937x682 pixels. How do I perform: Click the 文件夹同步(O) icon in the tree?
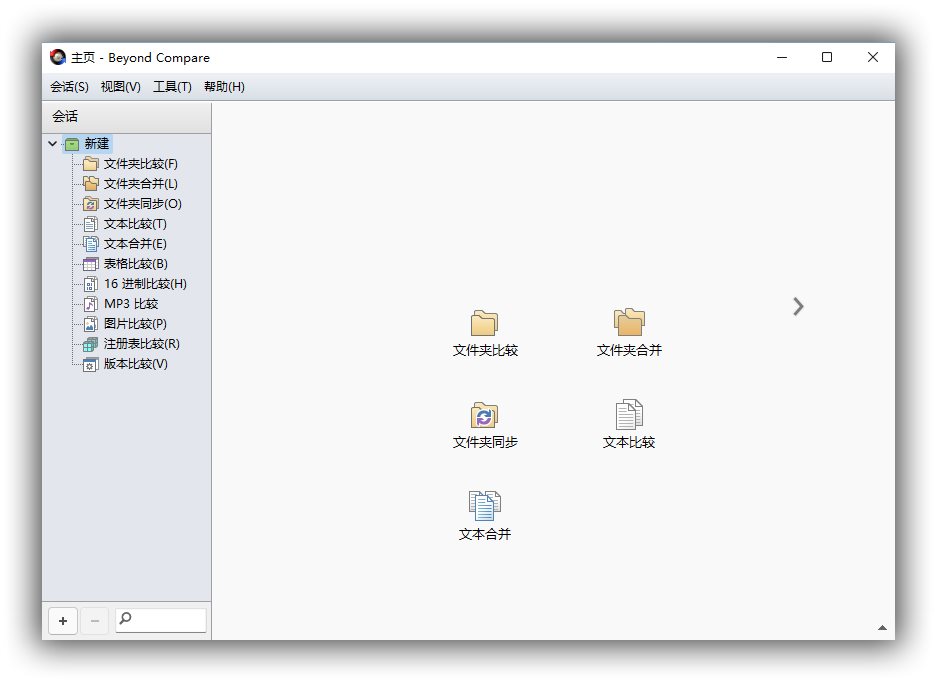(x=90, y=204)
